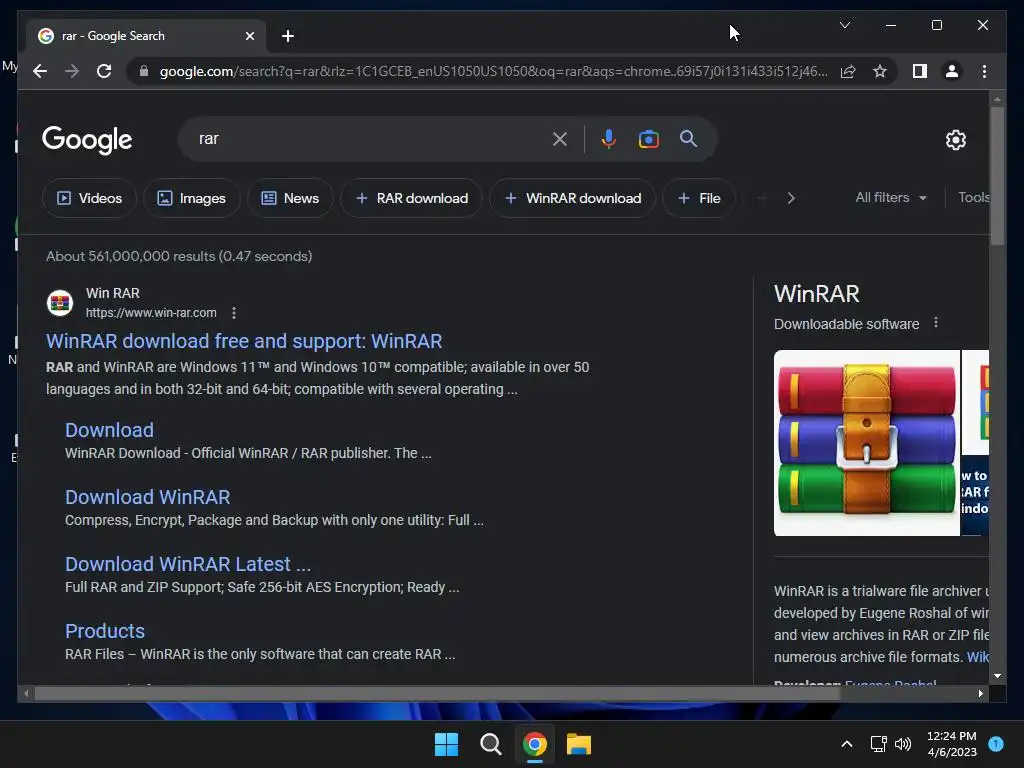Open Google quick settings gear

955,139
